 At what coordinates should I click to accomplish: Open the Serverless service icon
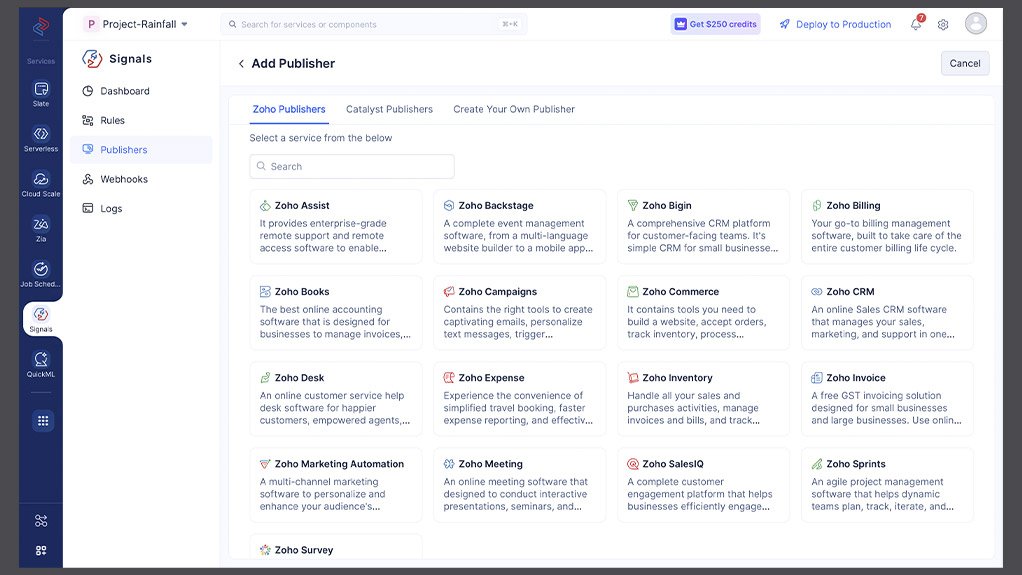(41, 134)
